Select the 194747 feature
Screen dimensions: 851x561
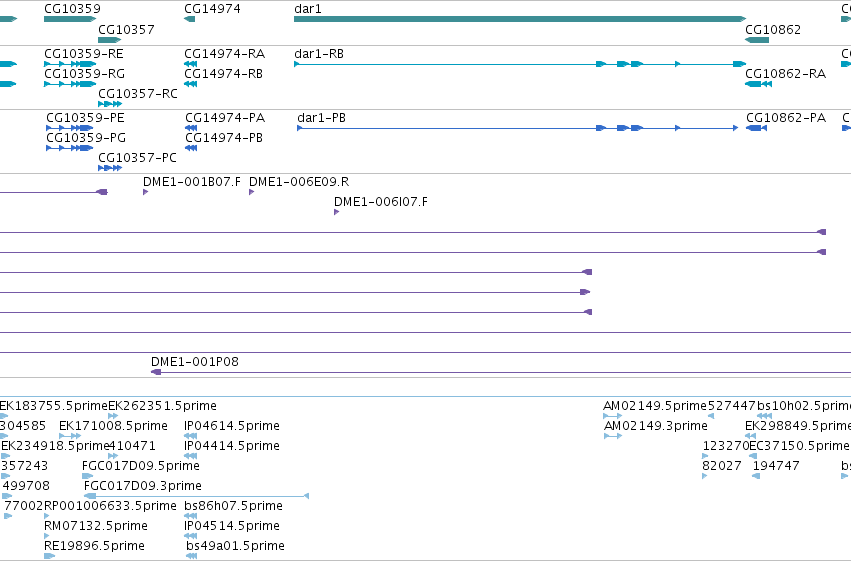(x=756, y=476)
